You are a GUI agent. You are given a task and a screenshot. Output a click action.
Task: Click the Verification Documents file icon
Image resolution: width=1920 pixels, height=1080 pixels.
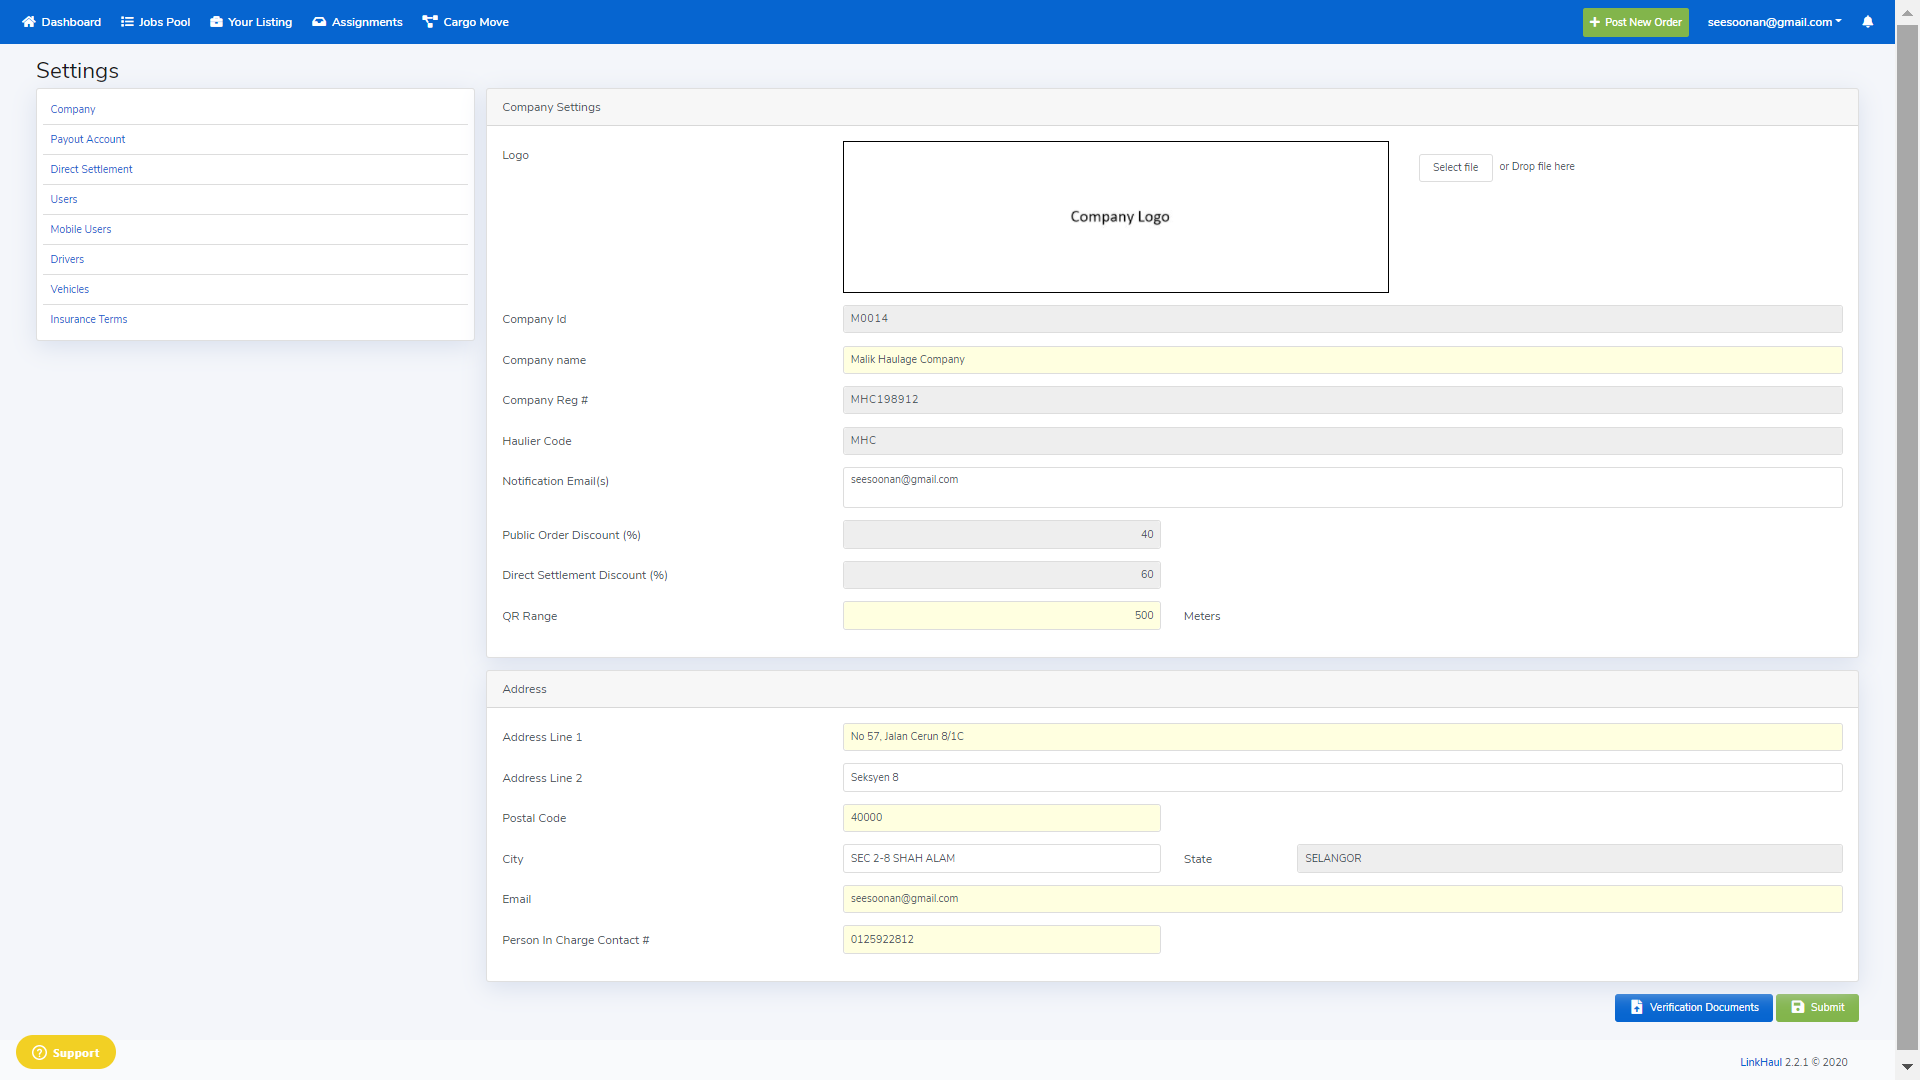(x=1636, y=1008)
